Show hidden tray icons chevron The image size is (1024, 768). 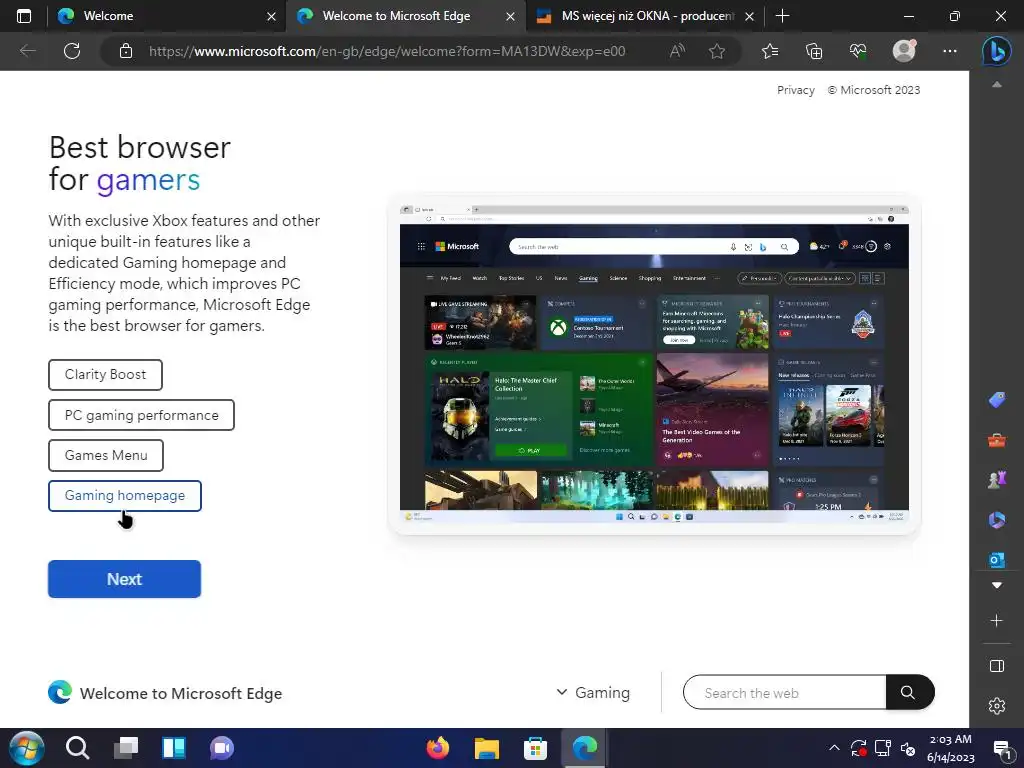pyautogui.click(x=834, y=748)
